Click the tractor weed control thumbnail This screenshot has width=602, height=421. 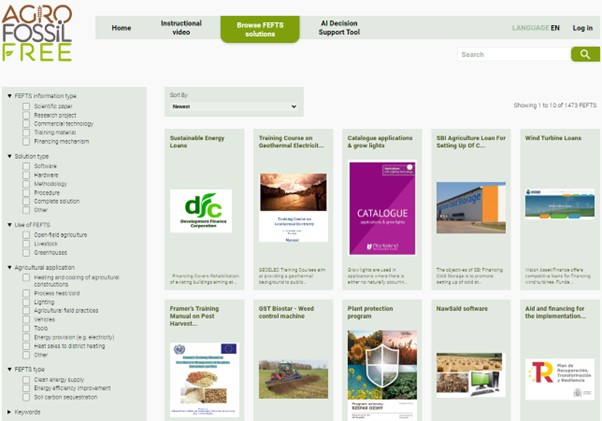click(293, 380)
